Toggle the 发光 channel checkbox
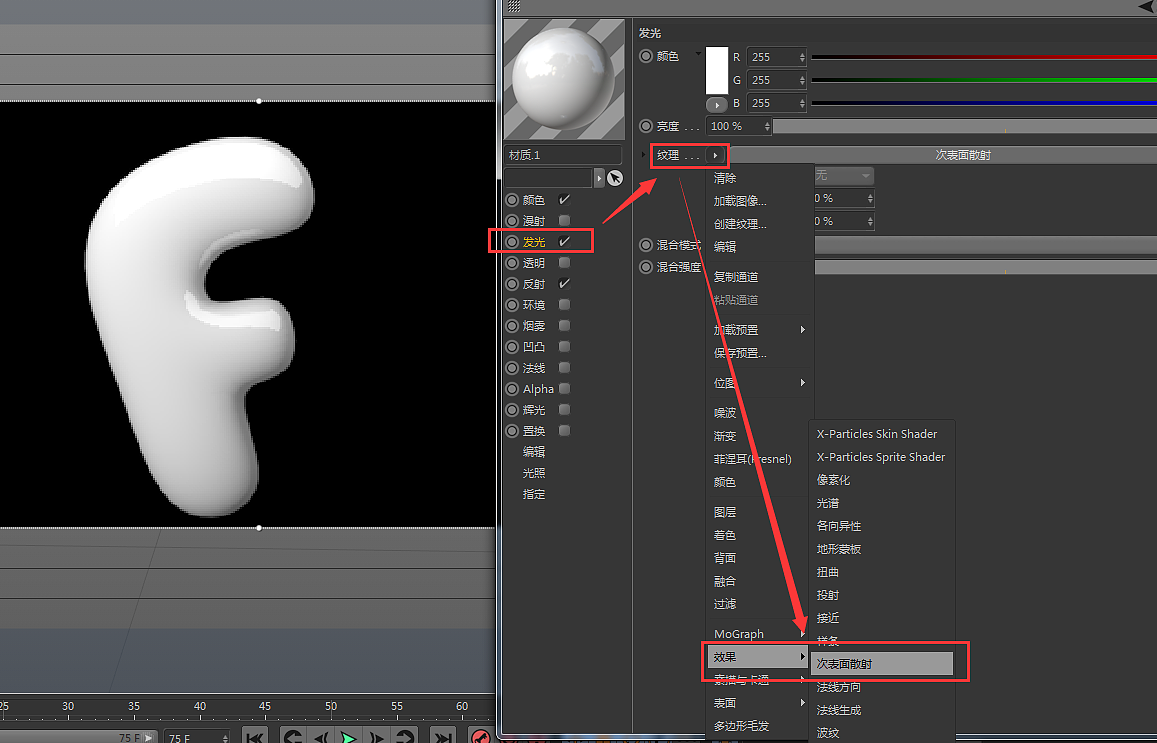 tap(564, 241)
